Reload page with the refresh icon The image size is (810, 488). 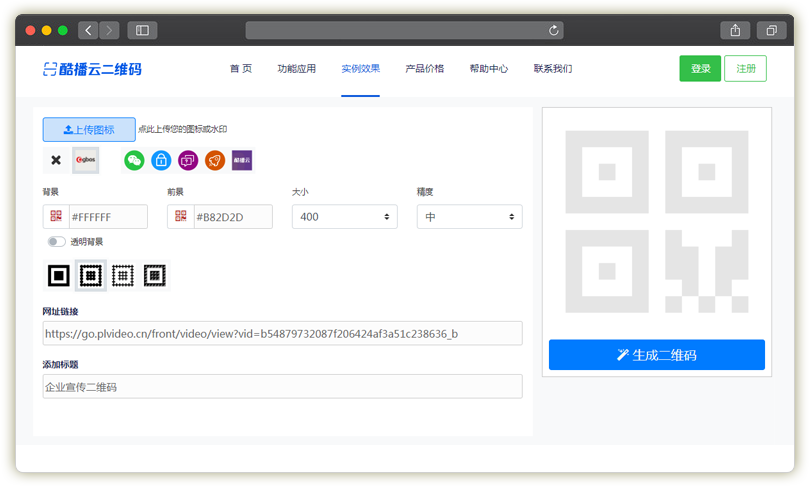(553, 30)
